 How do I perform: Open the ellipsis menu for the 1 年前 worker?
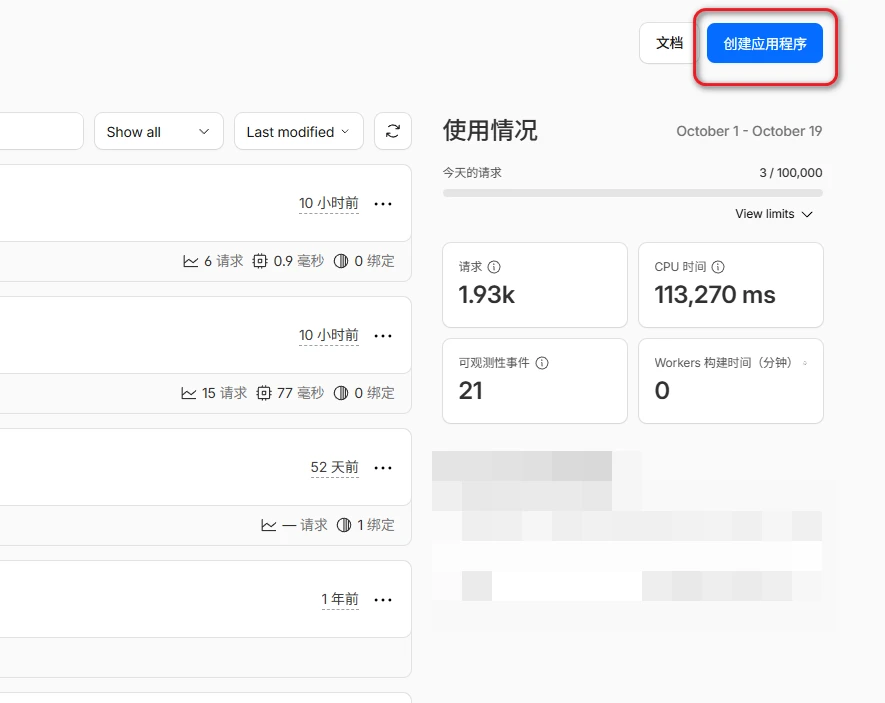click(x=383, y=599)
